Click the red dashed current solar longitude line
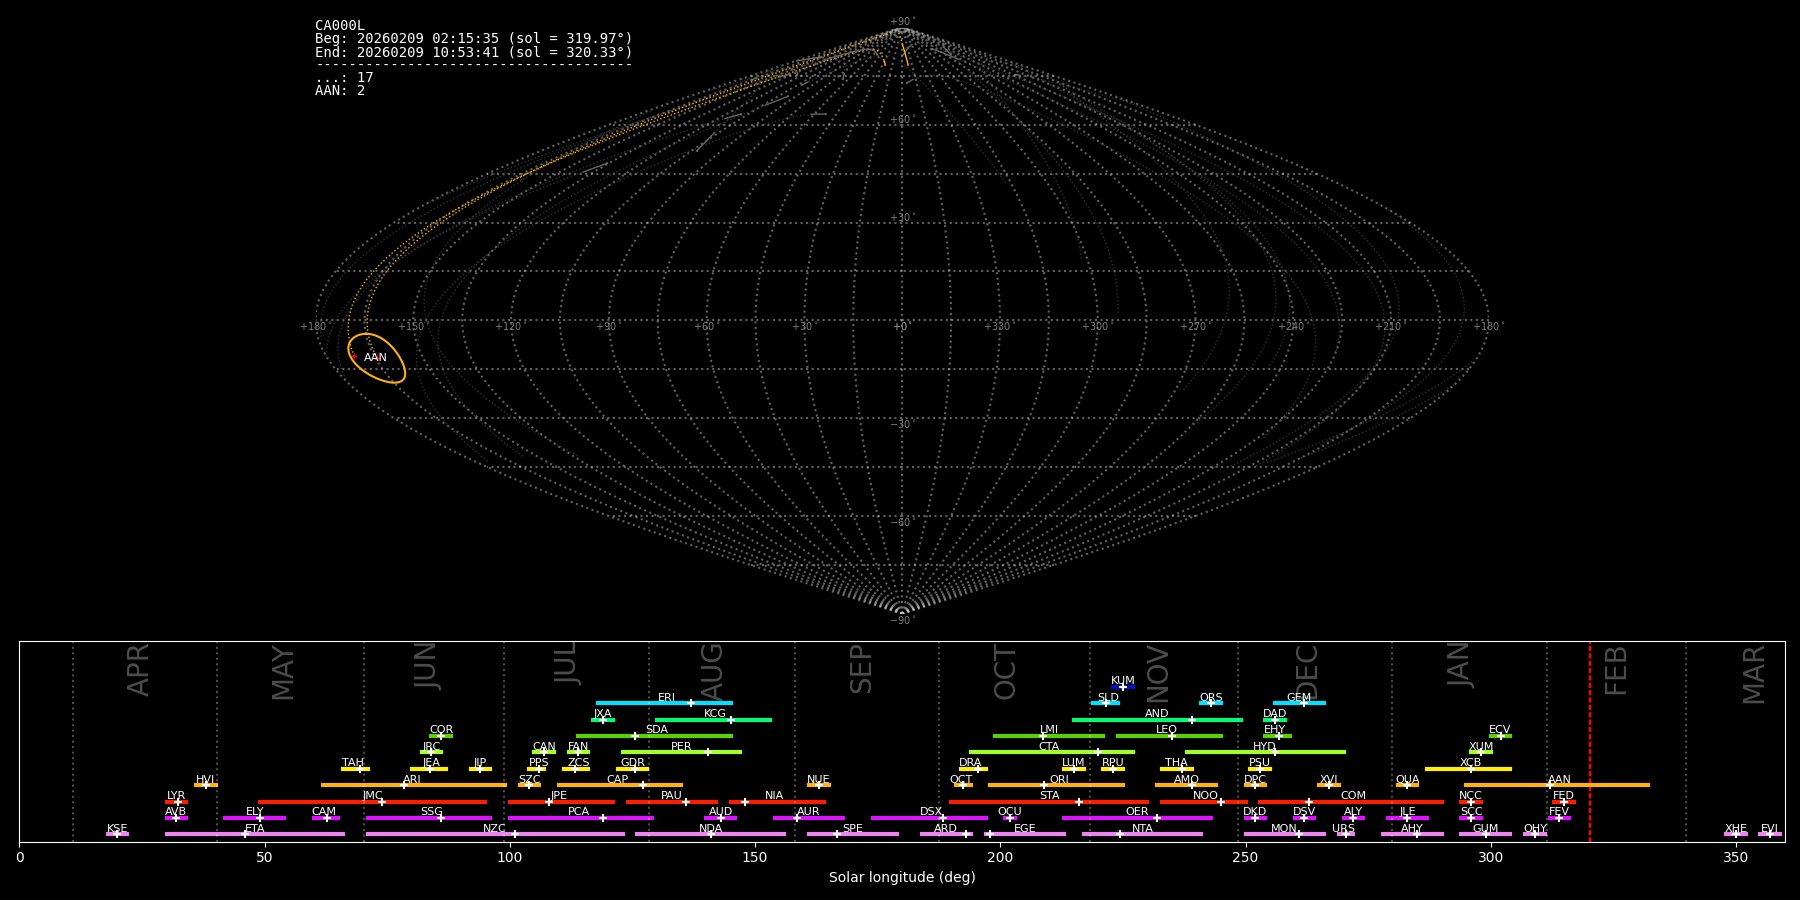 tap(1590, 740)
